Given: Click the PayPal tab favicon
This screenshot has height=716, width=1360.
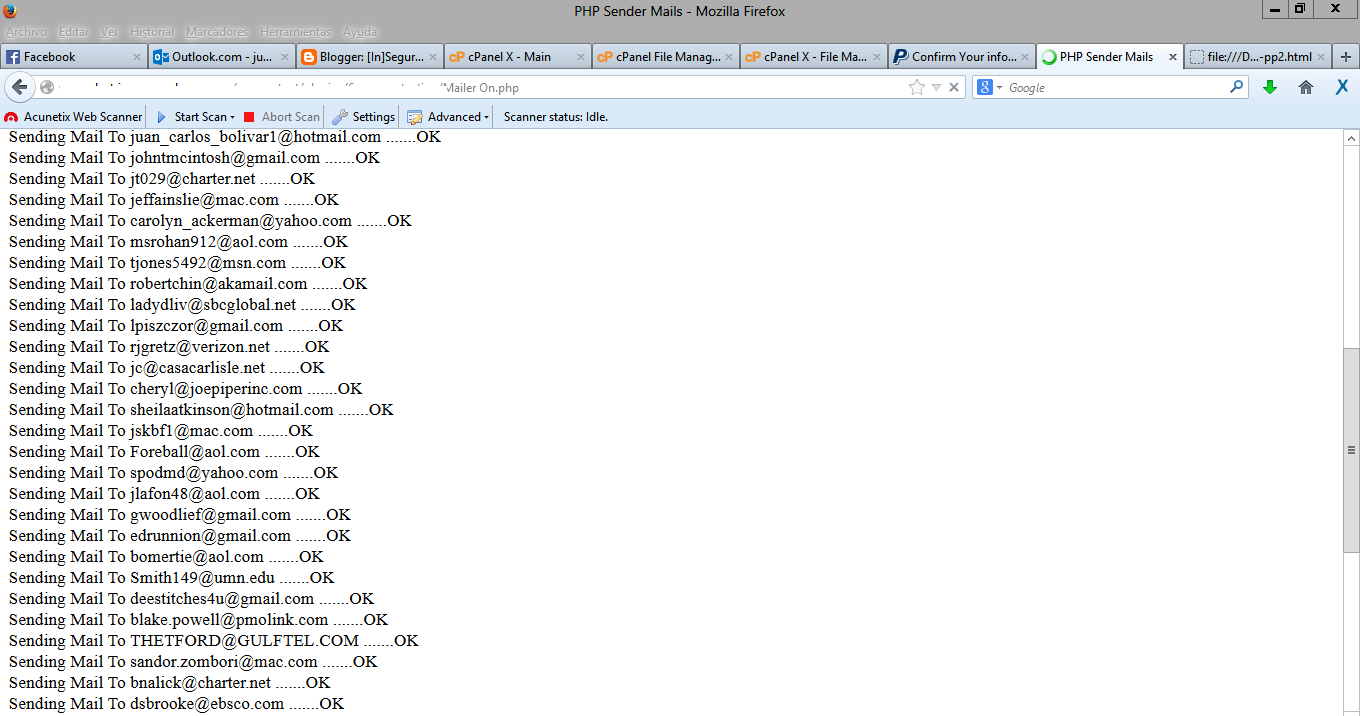Looking at the screenshot, I should click(x=901, y=57).
